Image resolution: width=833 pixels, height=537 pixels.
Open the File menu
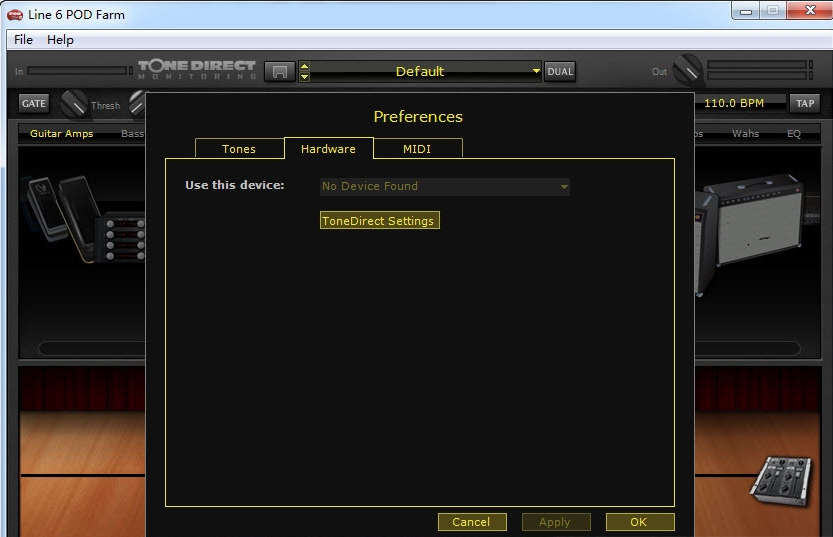[23, 40]
